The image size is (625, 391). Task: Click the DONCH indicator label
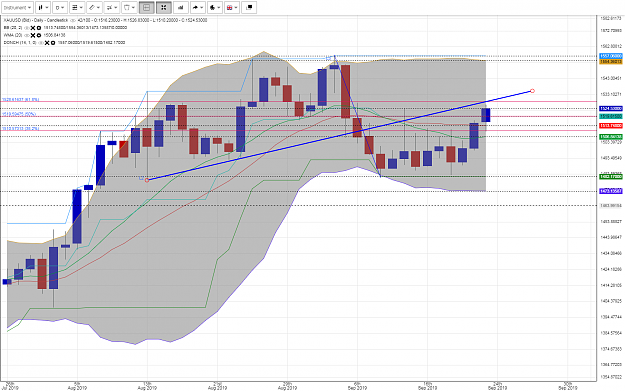tap(20, 42)
